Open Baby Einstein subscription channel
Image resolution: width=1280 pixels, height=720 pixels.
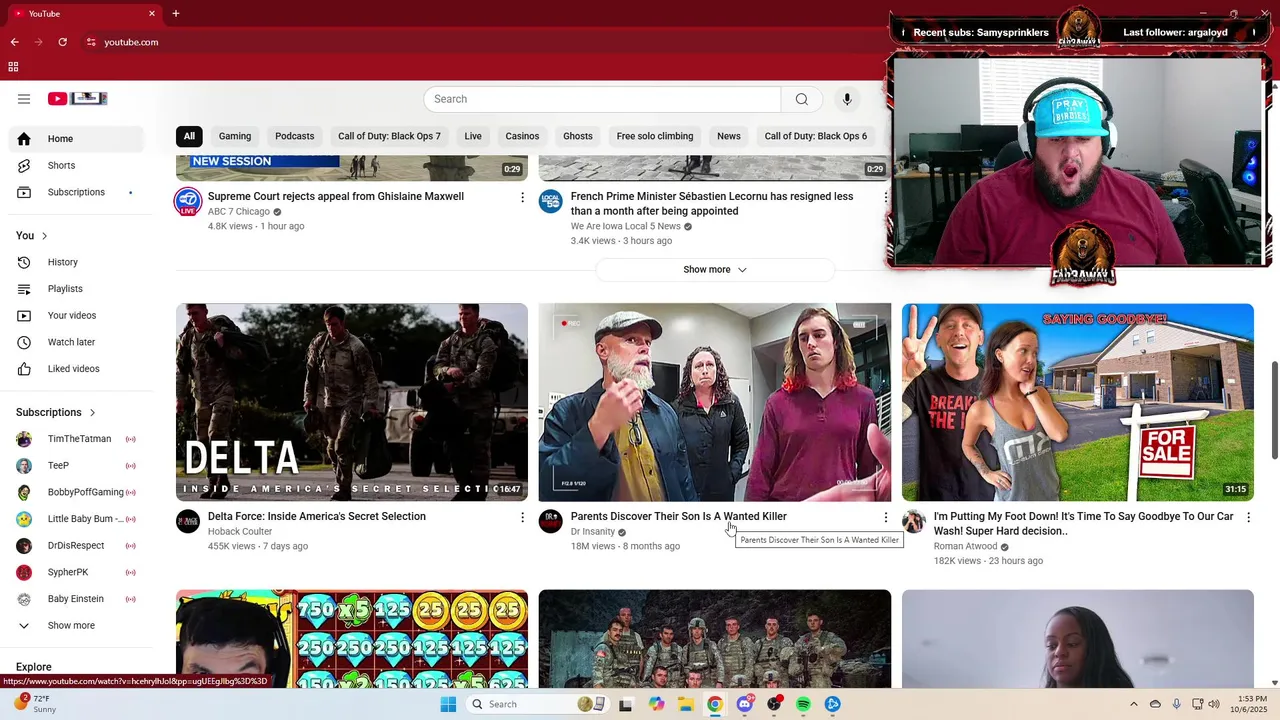tap(76, 599)
